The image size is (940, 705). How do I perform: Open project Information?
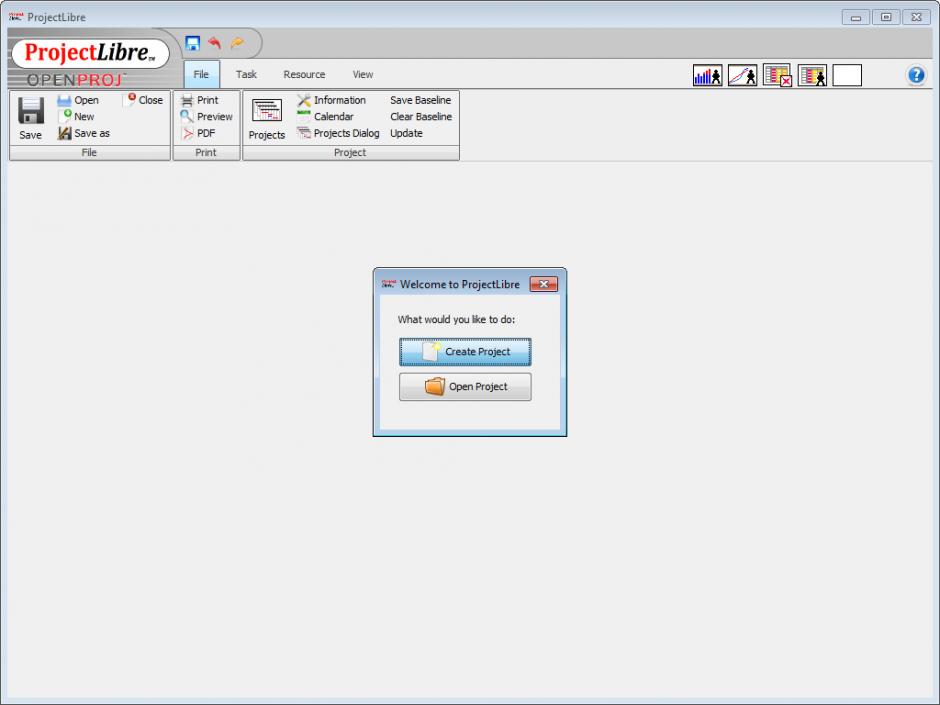pos(332,100)
